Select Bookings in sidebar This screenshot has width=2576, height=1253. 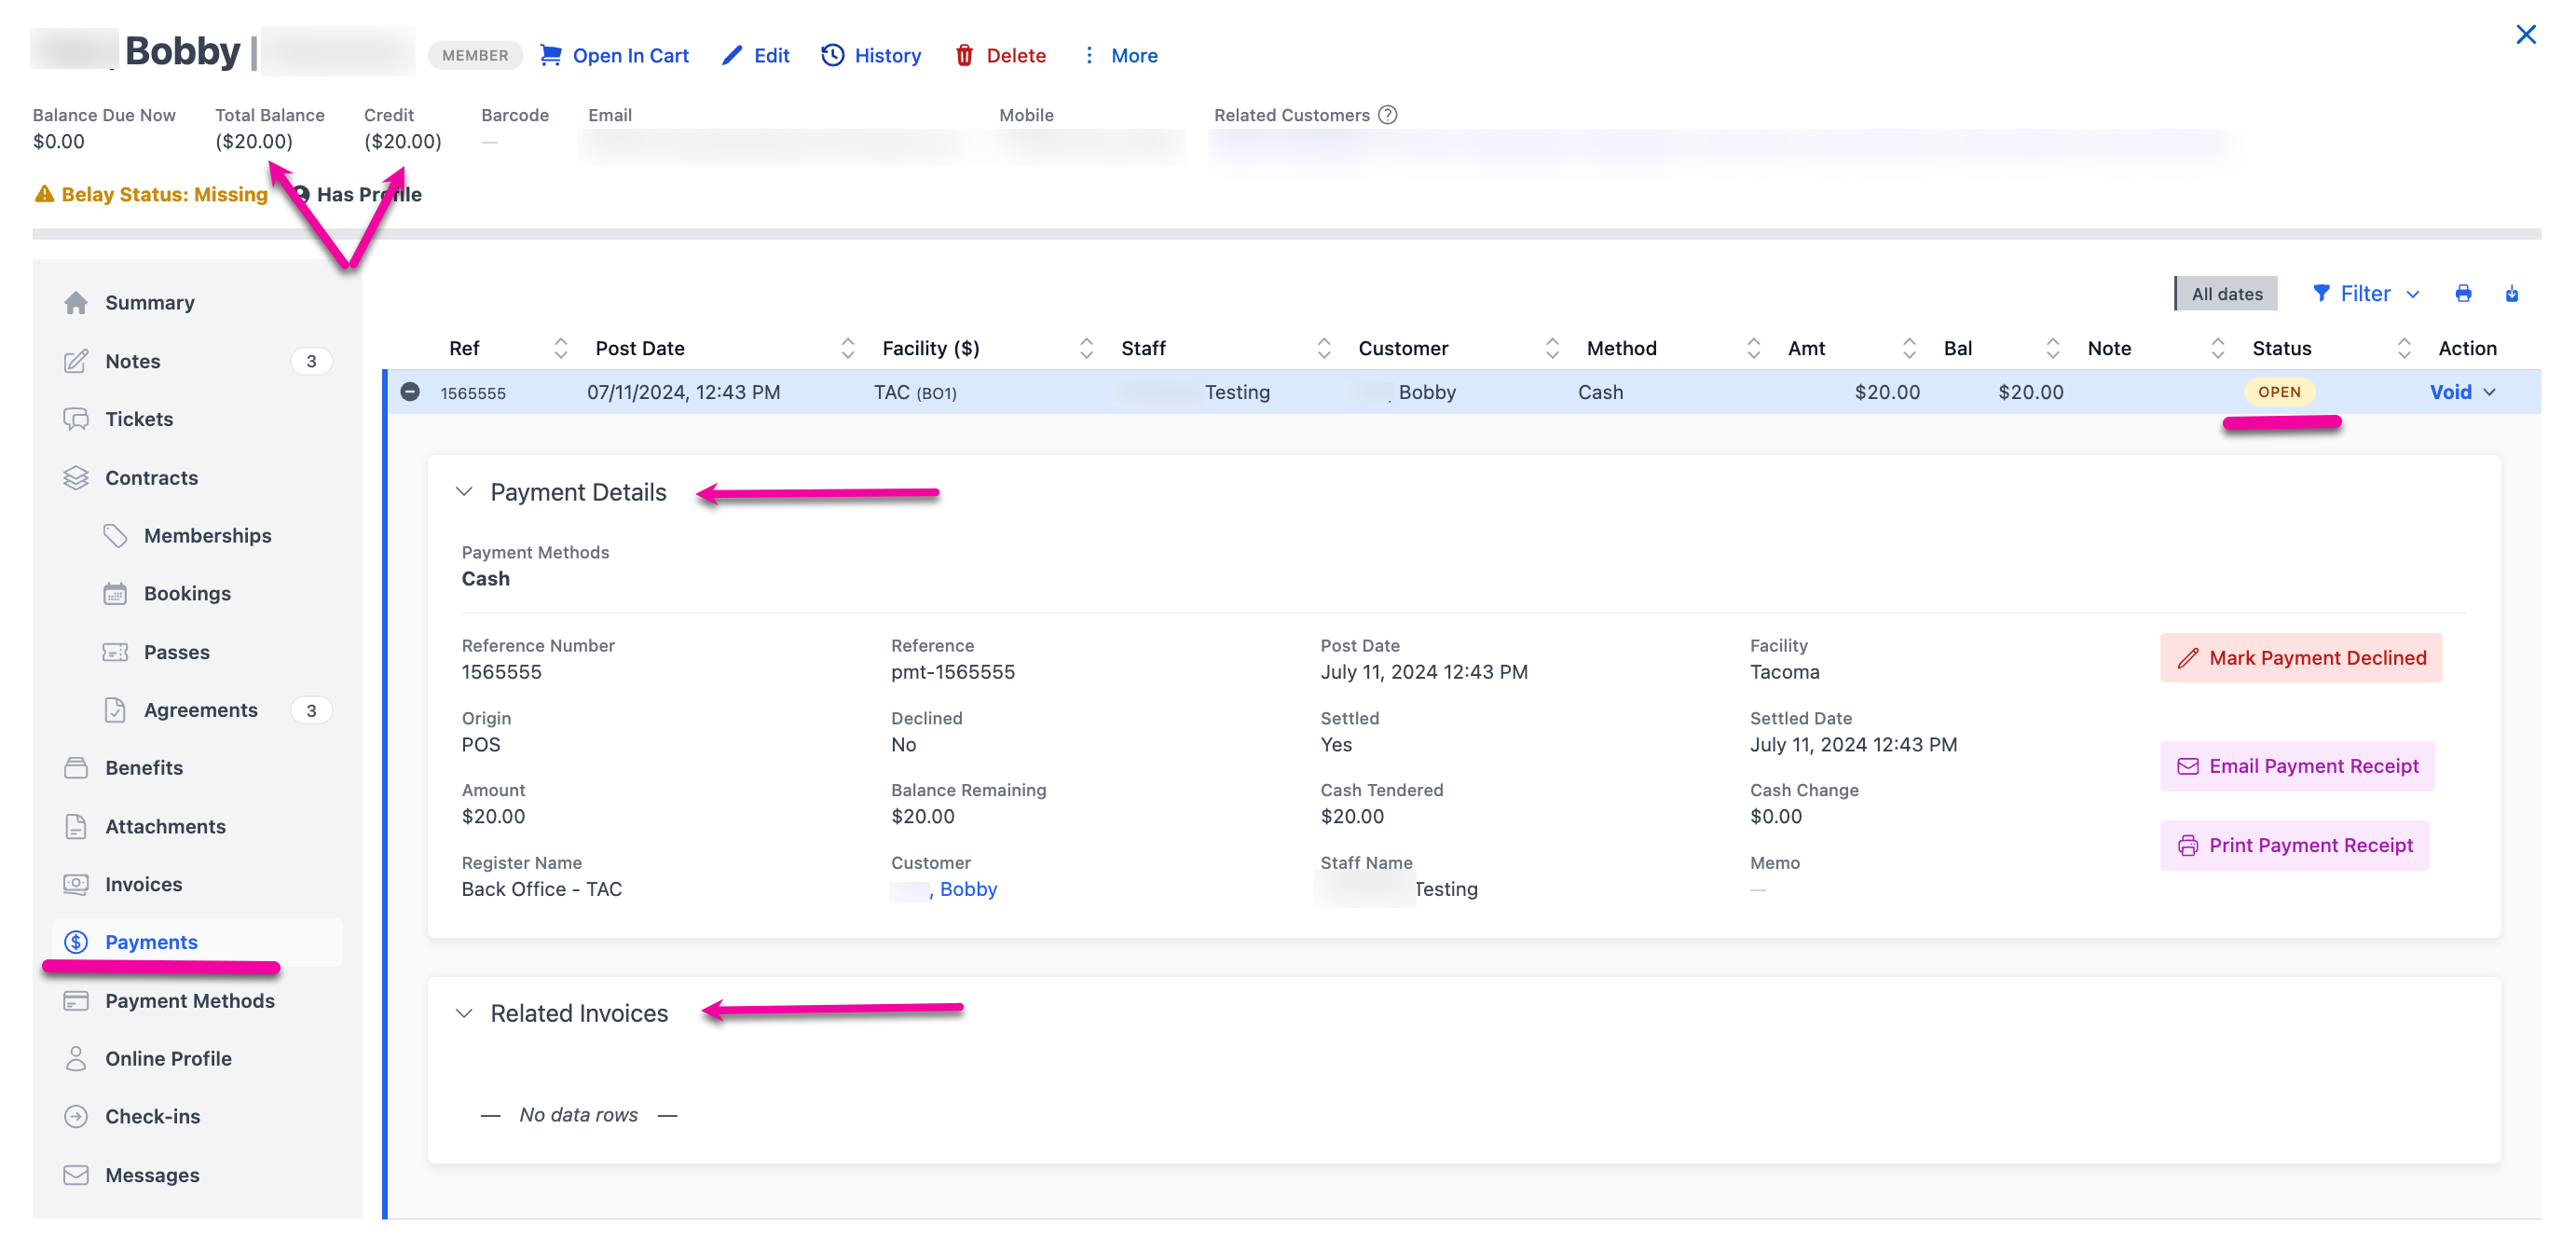[x=187, y=593]
